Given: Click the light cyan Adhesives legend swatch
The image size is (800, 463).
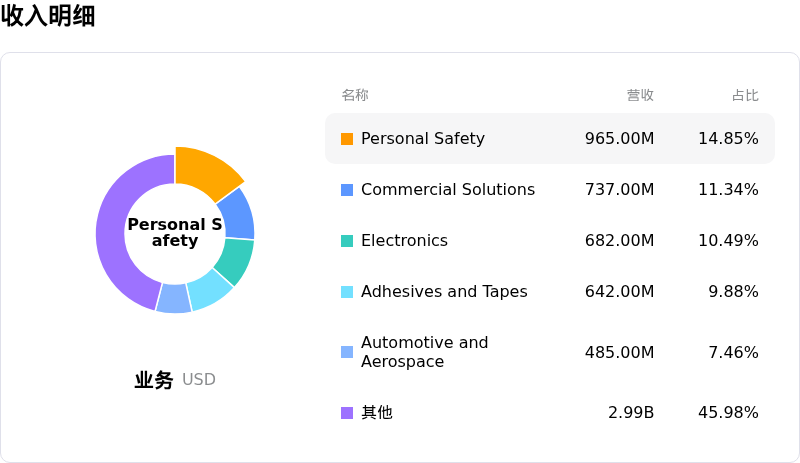Looking at the screenshot, I should (347, 292).
